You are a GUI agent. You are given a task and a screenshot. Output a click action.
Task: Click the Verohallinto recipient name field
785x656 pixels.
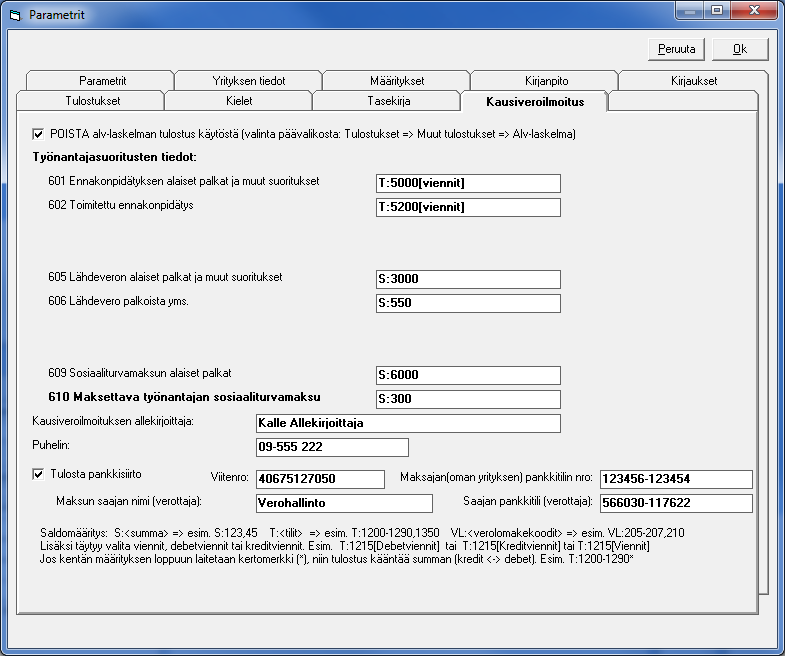click(344, 503)
